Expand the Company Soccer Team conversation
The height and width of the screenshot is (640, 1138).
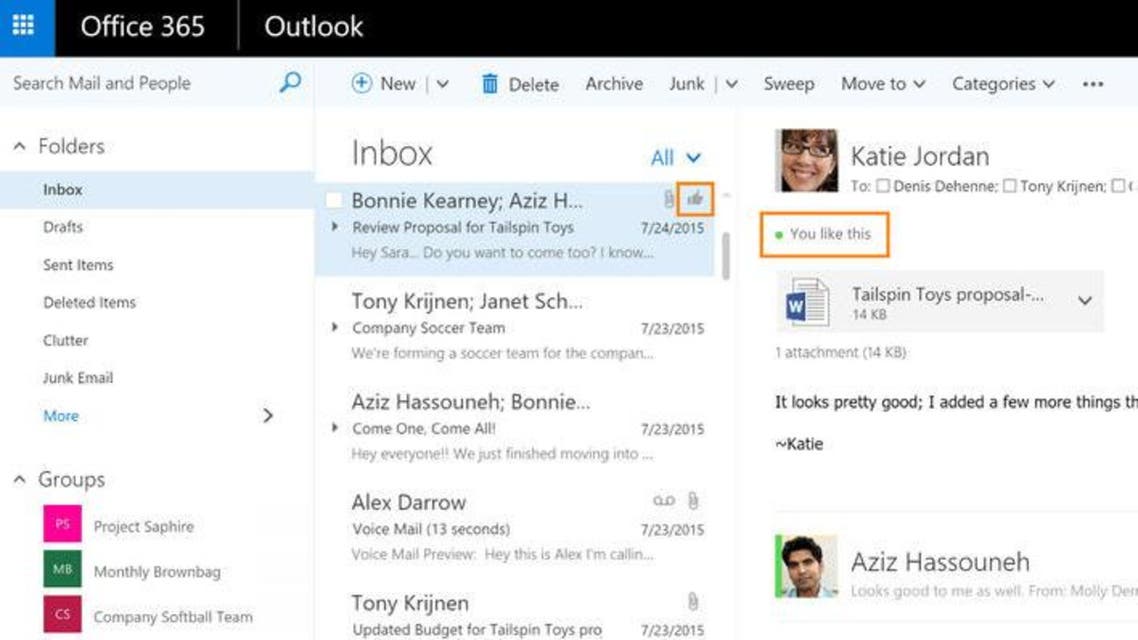(x=335, y=327)
